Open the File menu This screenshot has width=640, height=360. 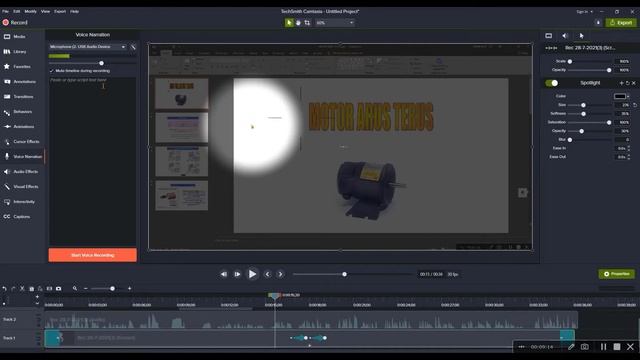tap(5, 11)
